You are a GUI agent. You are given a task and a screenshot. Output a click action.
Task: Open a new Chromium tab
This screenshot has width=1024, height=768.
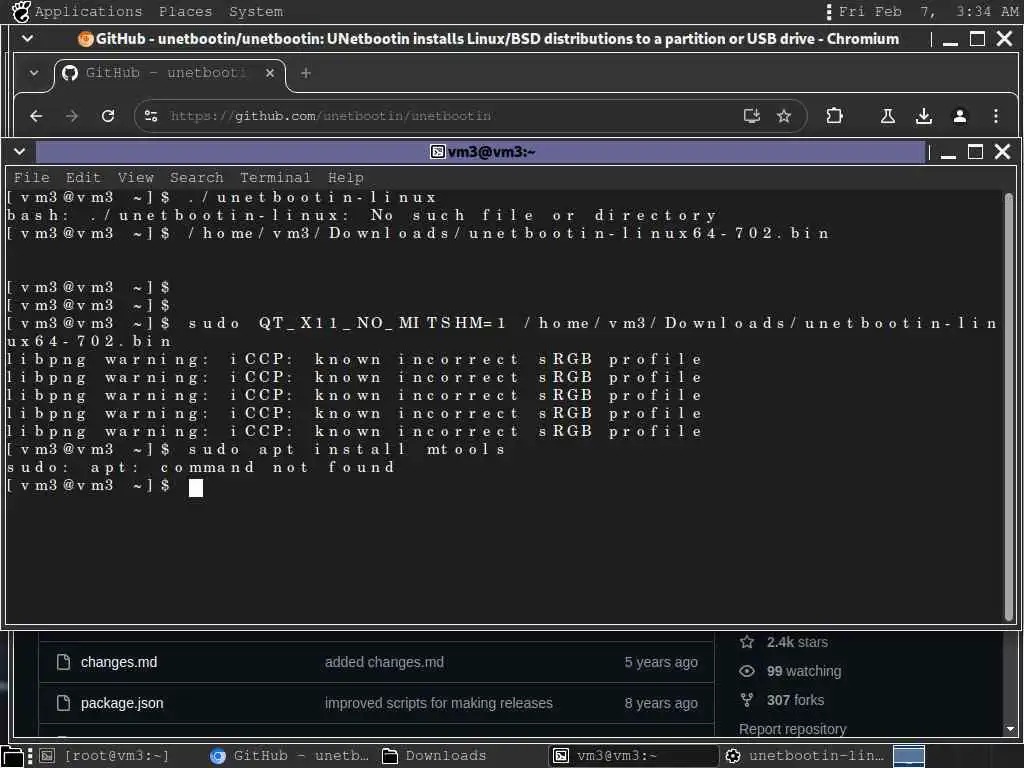(306, 73)
